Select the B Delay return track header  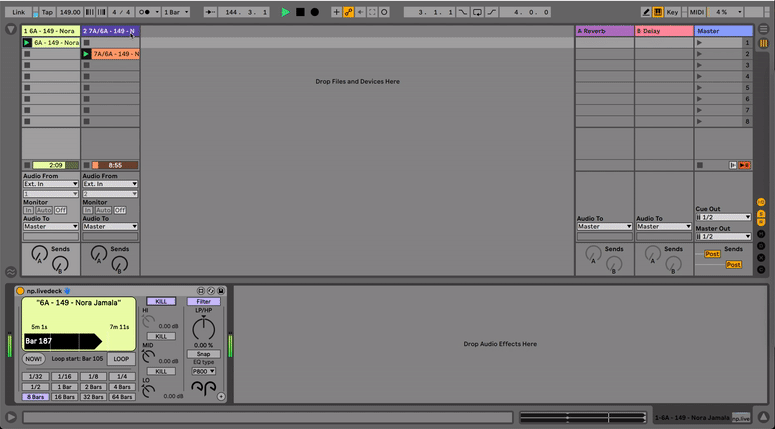click(664, 31)
